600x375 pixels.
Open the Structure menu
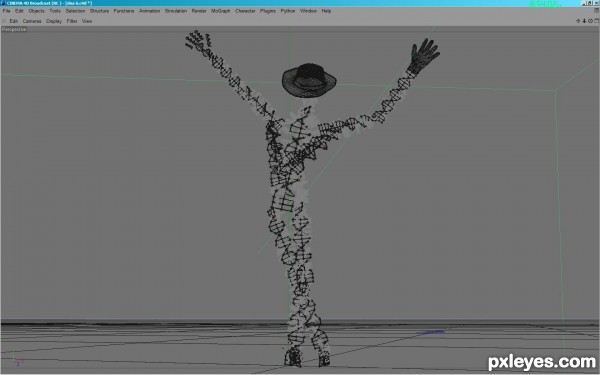pyautogui.click(x=99, y=11)
